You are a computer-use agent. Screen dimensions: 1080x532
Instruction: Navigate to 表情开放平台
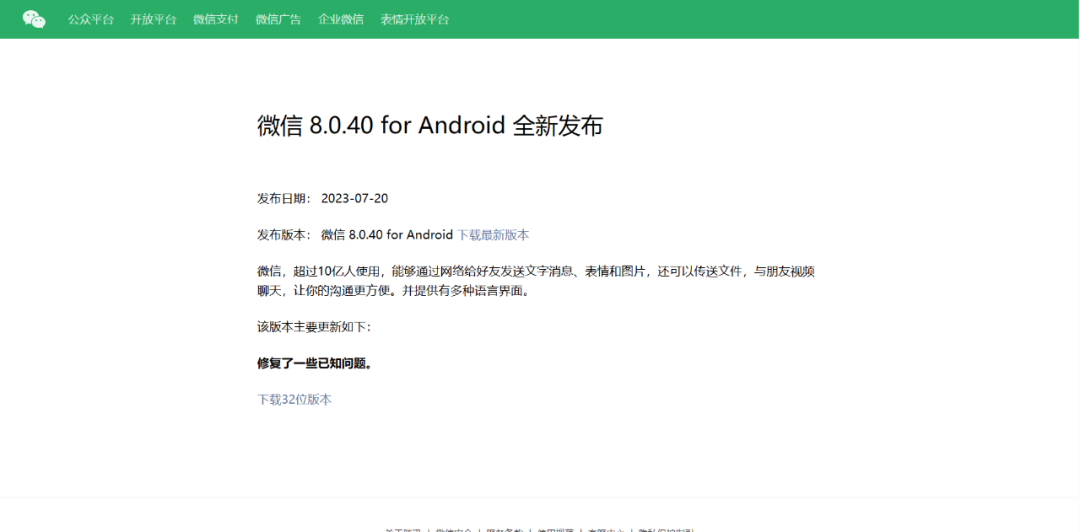click(415, 19)
